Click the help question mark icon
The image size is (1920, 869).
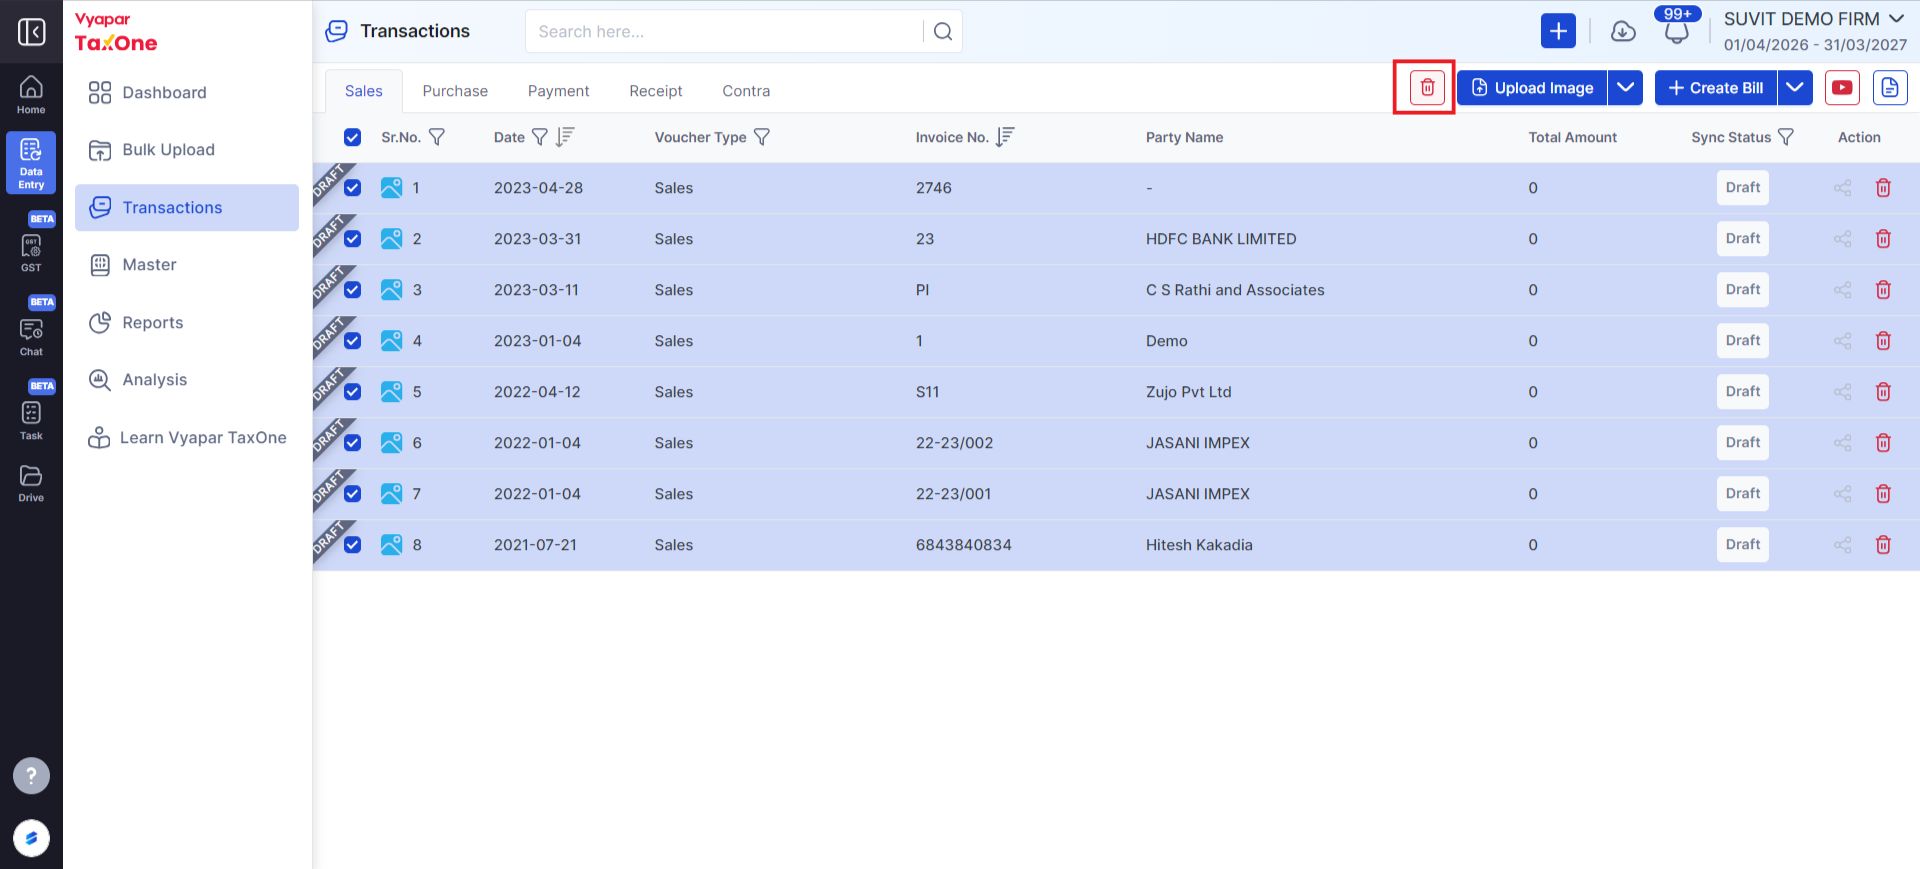pyautogui.click(x=31, y=775)
